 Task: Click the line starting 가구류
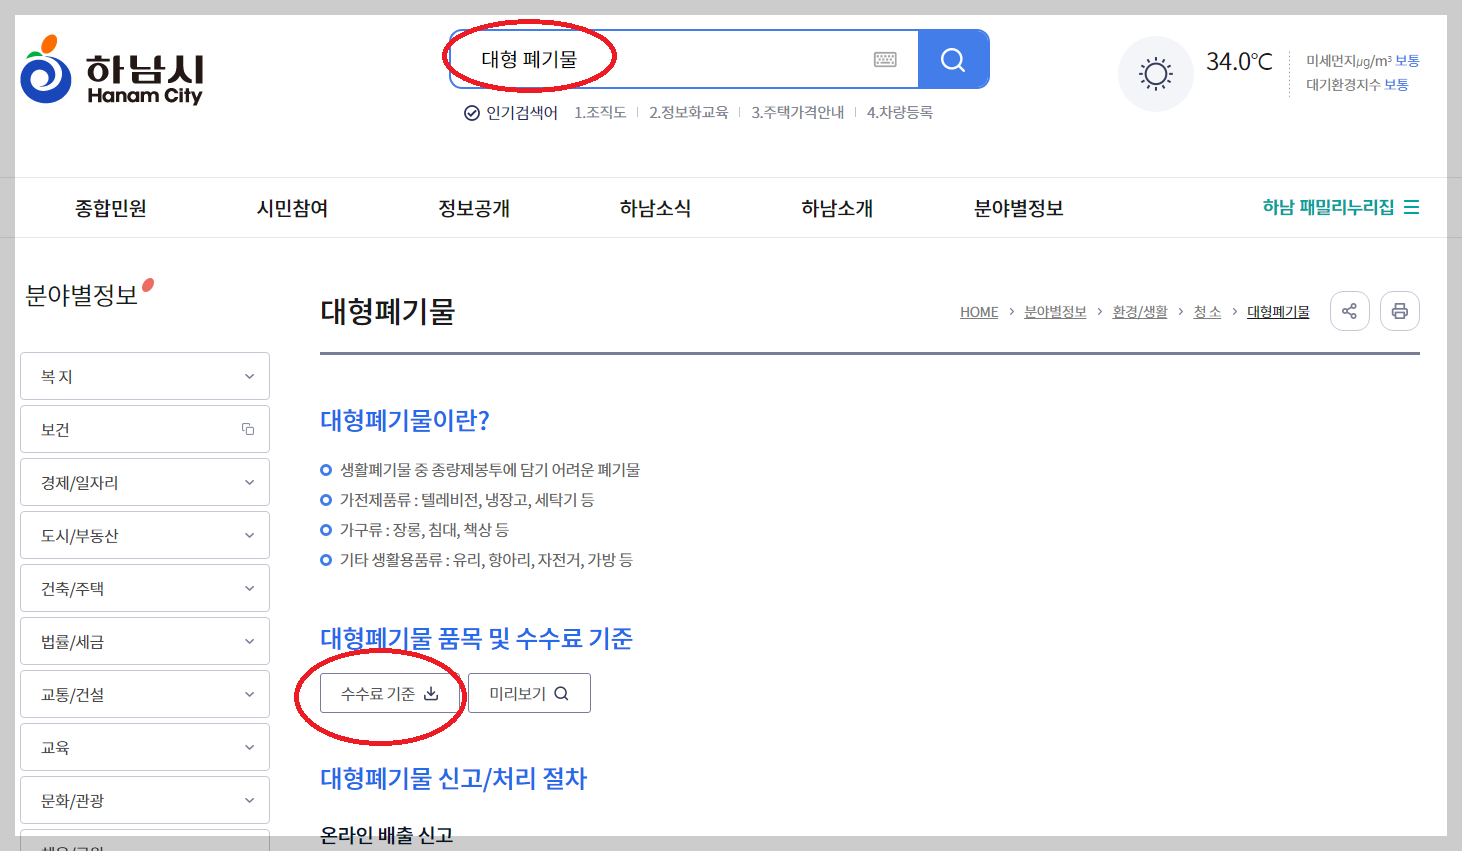[x=424, y=530]
